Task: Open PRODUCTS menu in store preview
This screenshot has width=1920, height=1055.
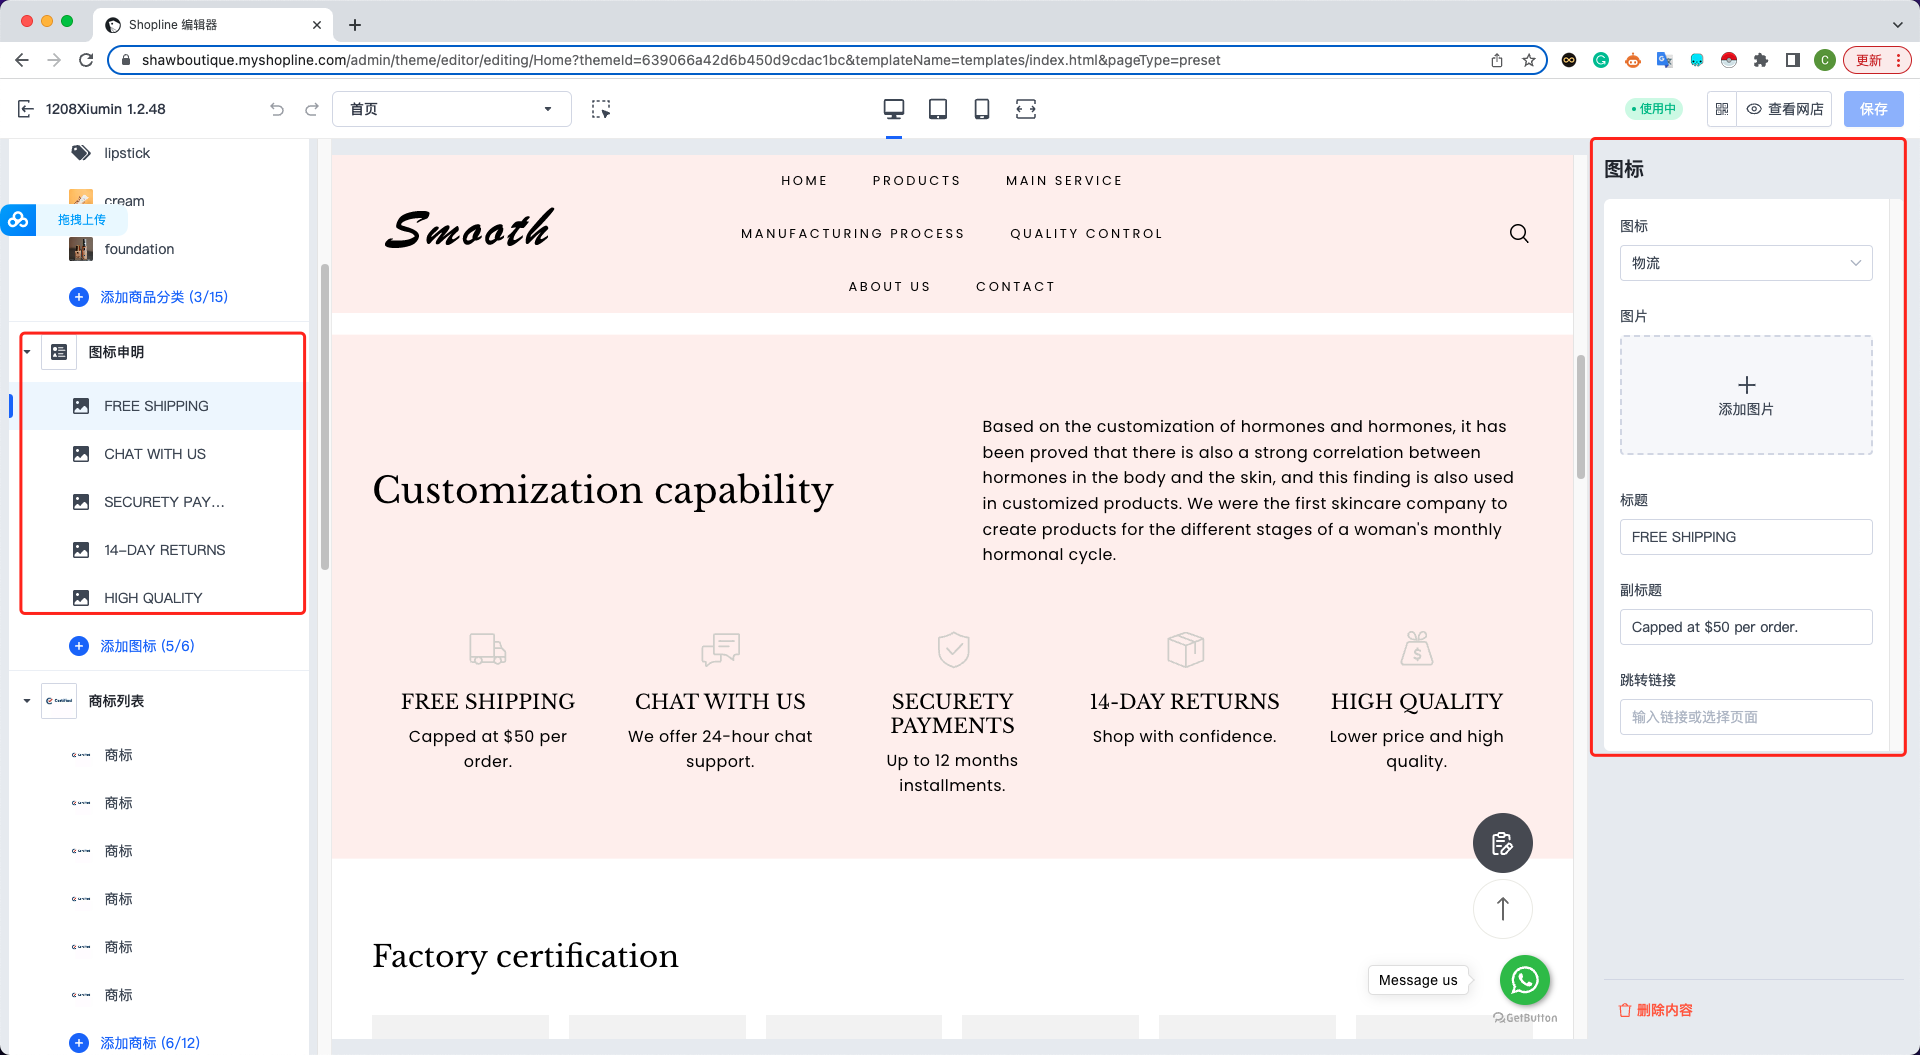Action: pyautogui.click(x=916, y=181)
